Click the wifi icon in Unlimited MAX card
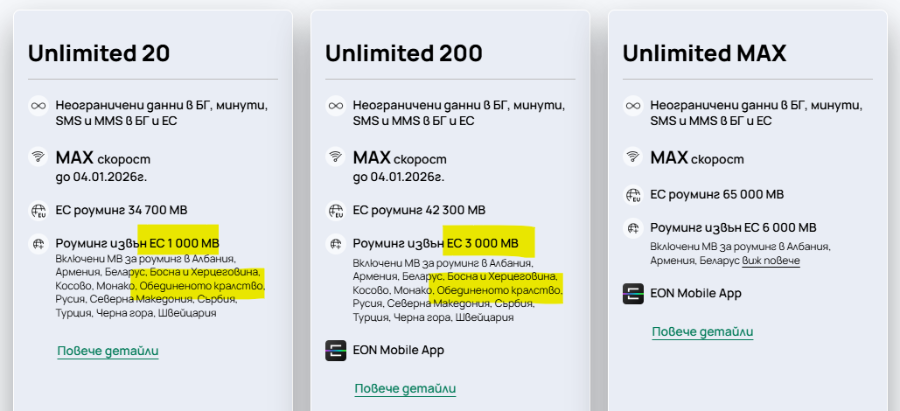The height and width of the screenshot is (411, 900). click(x=633, y=157)
